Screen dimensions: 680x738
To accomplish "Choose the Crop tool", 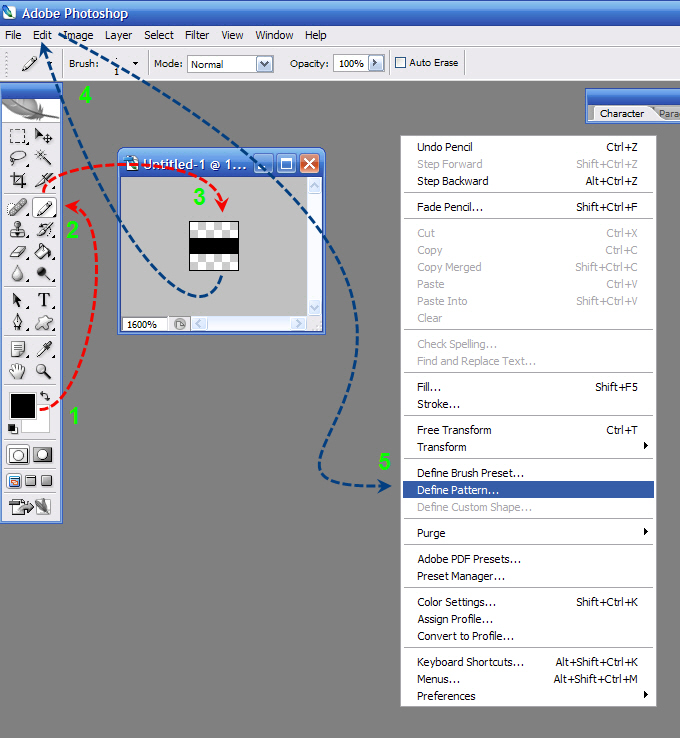I will coord(18,181).
